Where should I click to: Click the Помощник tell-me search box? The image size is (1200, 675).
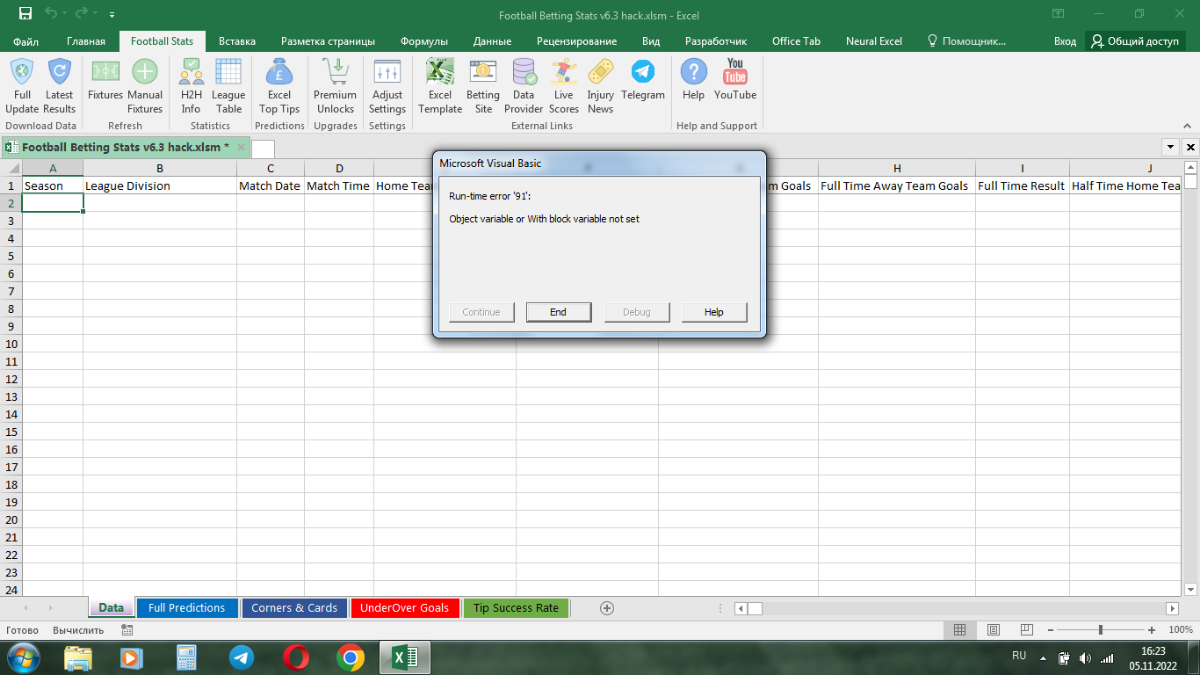(x=966, y=41)
